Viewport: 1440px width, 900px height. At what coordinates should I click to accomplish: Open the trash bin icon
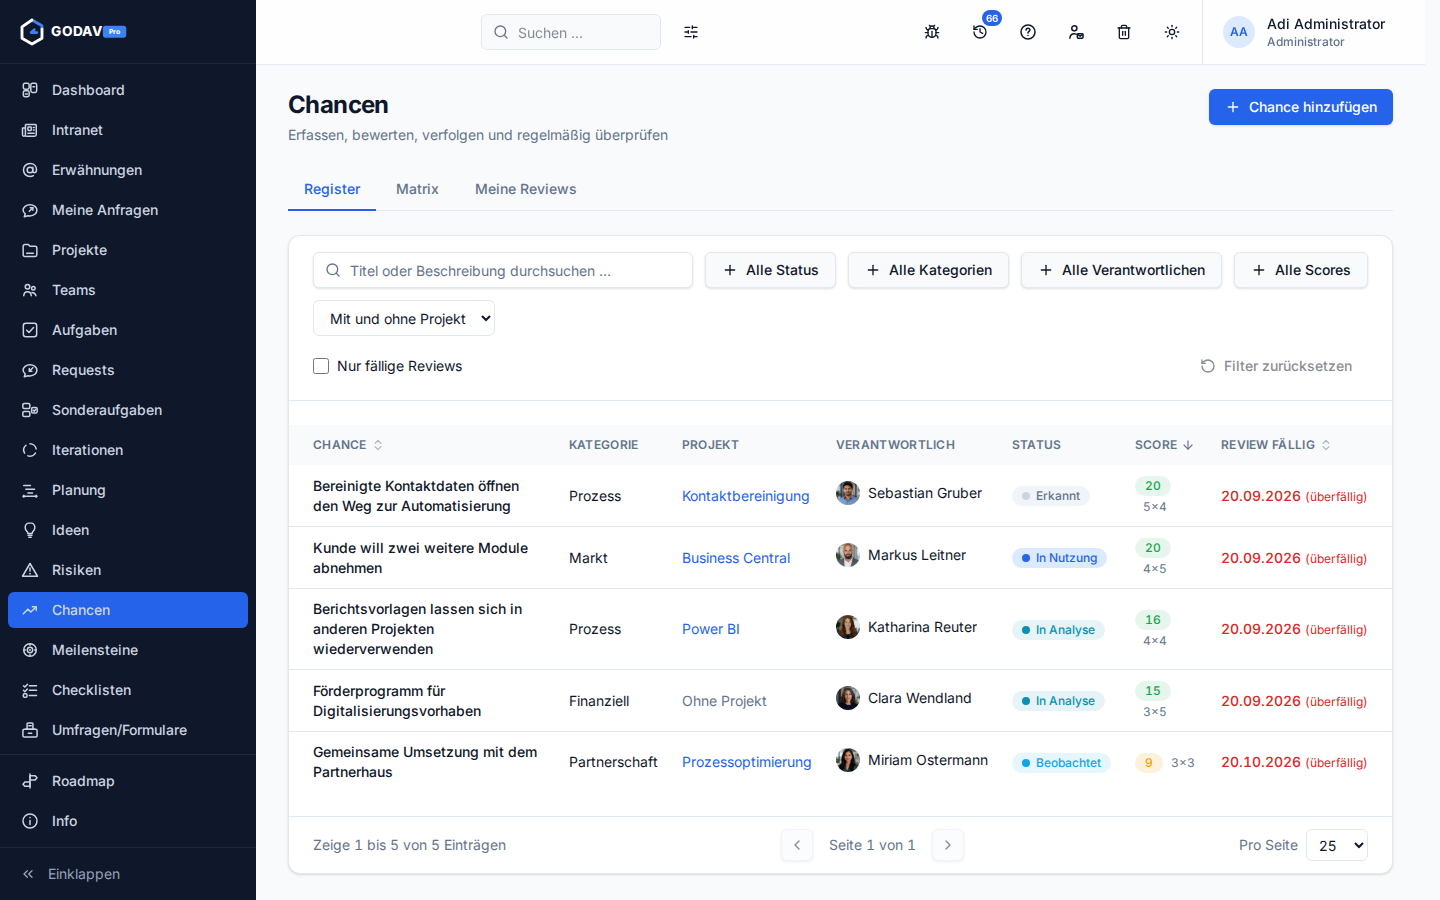1124,32
